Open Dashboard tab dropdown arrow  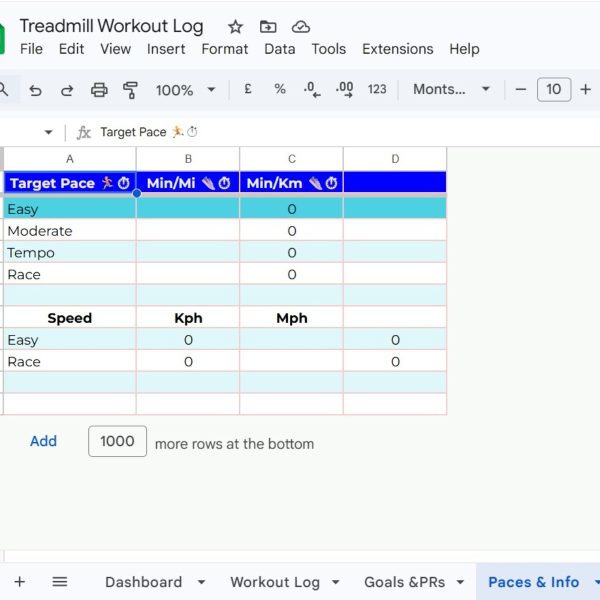(x=201, y=582)
